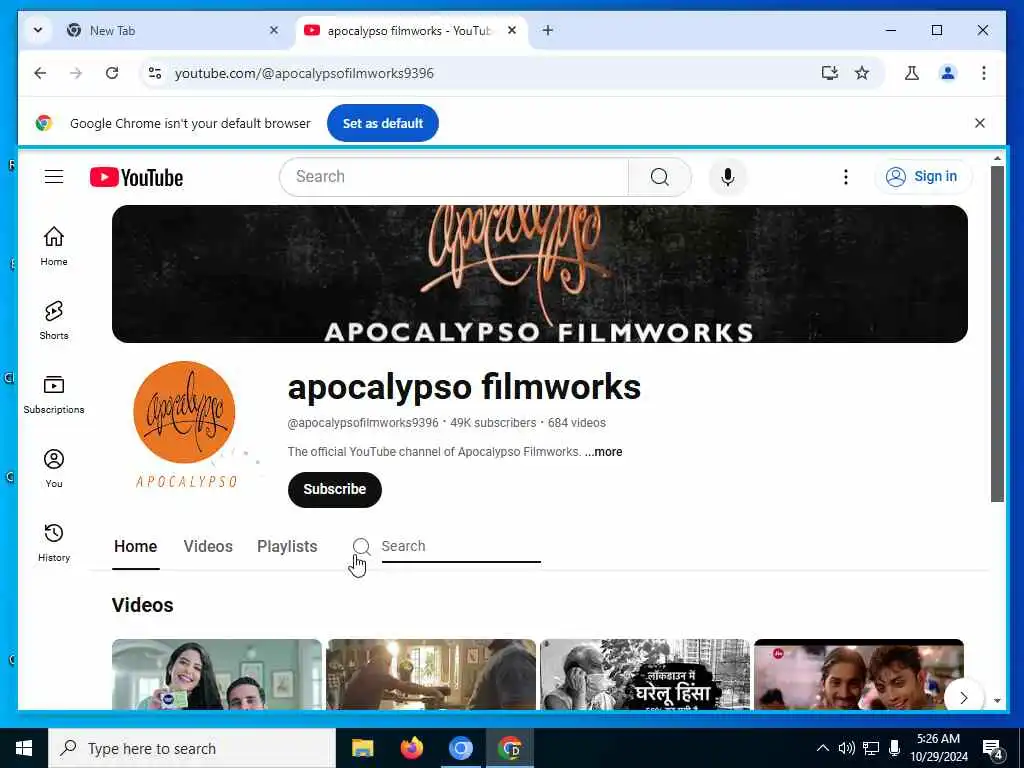Select the channel Home tab
The height and width of the screenshot is (768, 1024).
coord(135,547)
